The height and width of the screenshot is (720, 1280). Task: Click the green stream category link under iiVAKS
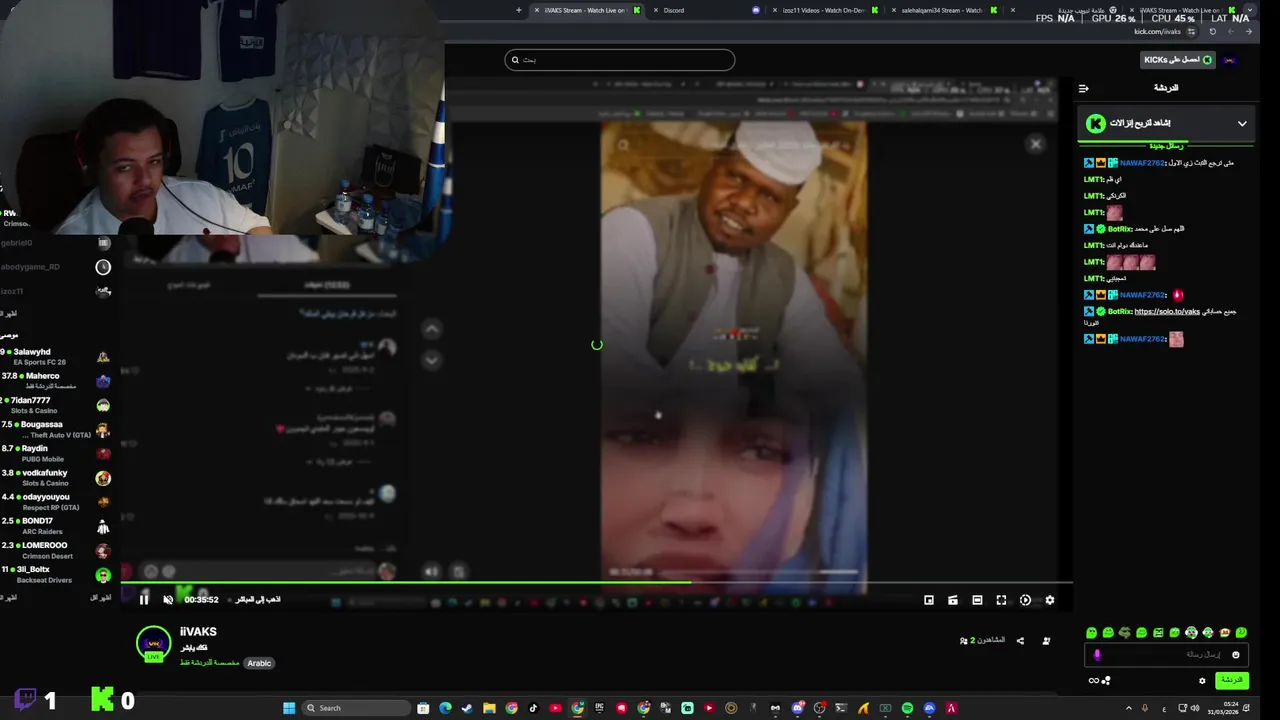tap(210, 663)
